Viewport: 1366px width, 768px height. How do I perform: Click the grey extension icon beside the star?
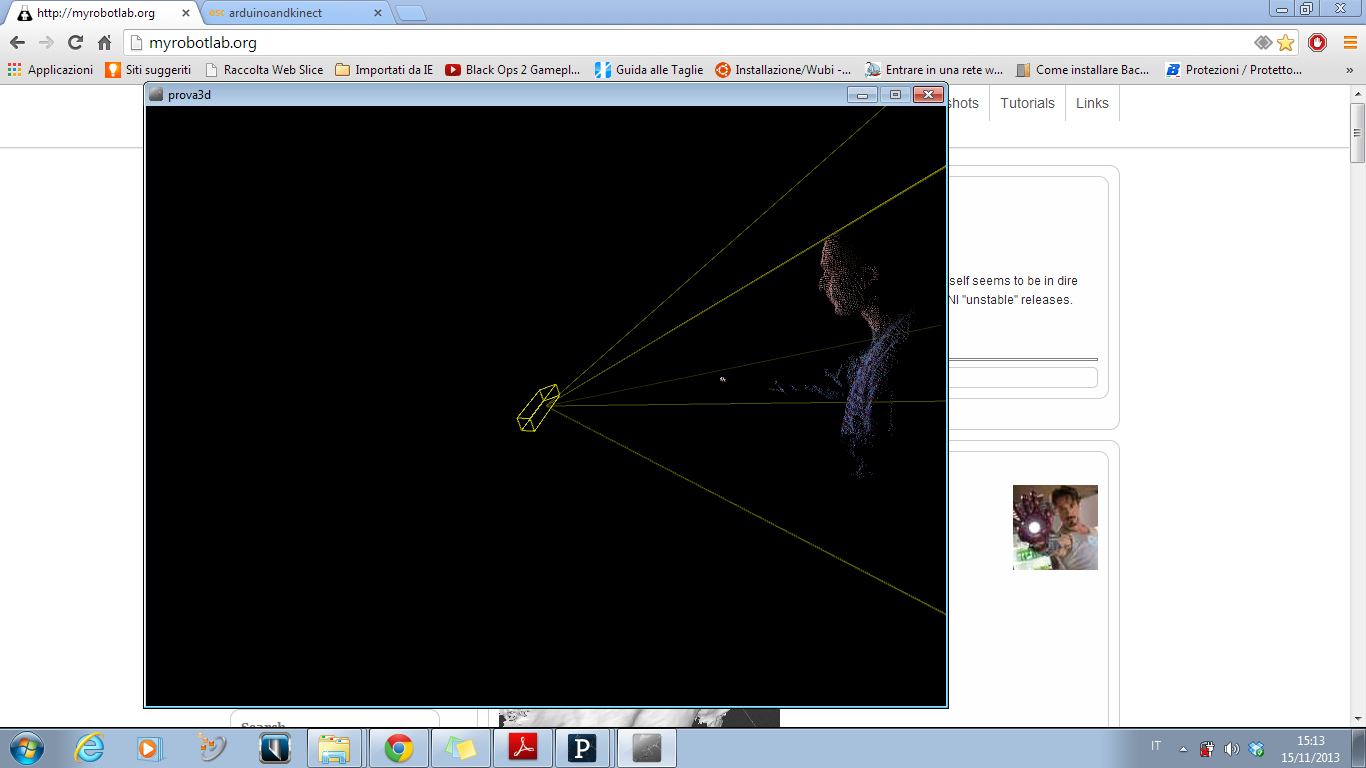(x=1264, y=43)
